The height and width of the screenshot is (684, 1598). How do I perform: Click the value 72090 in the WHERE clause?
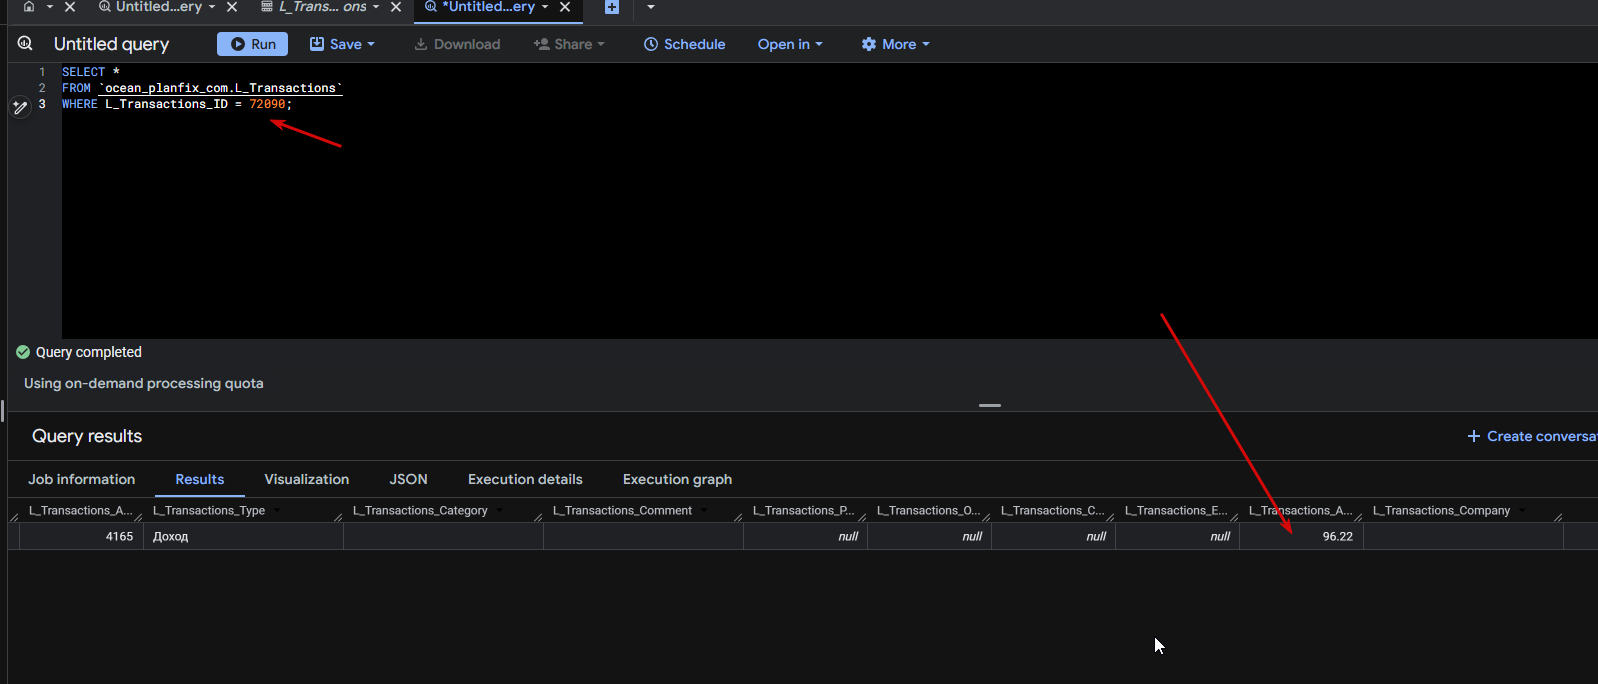coord(267,104)
